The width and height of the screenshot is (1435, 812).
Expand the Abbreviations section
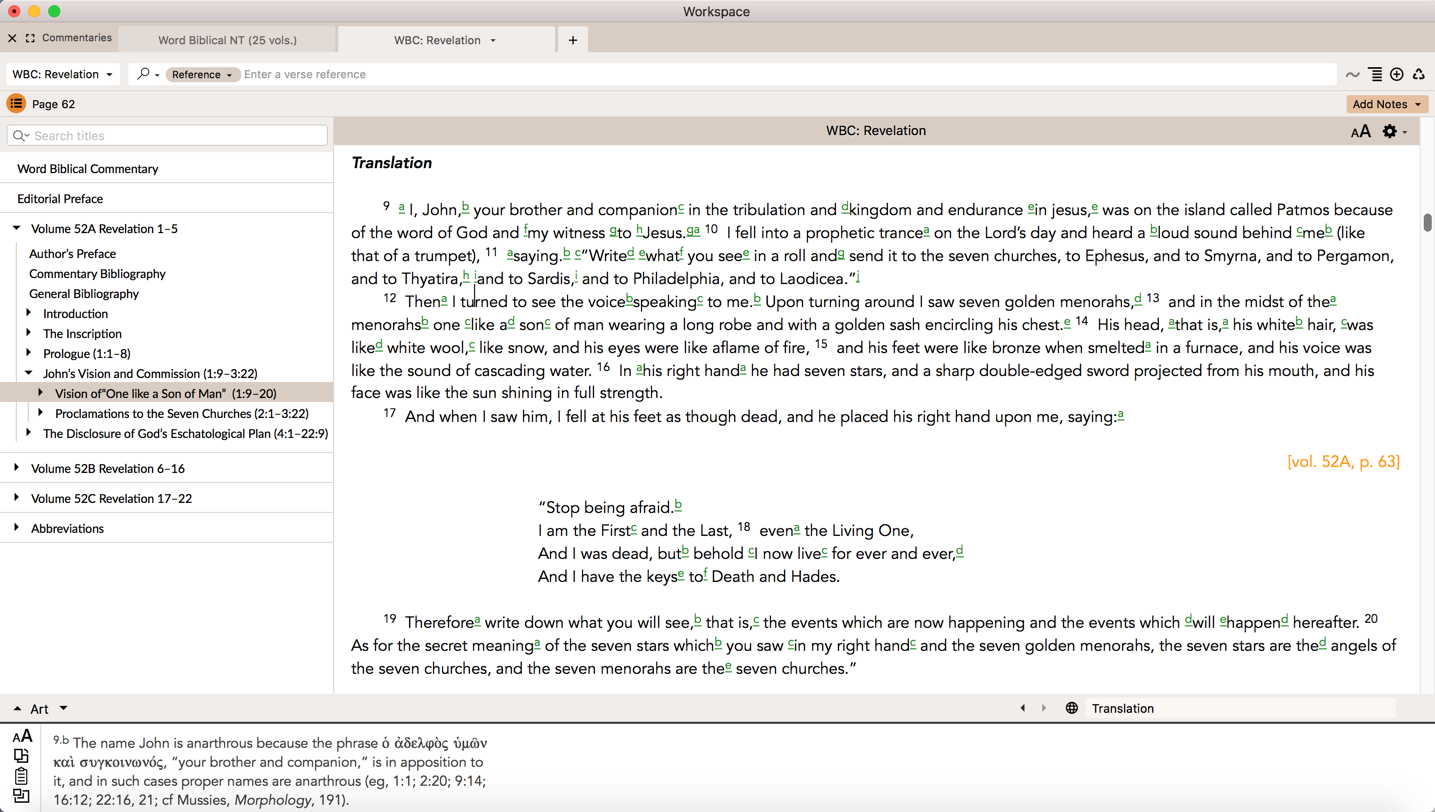tap(17, 528)
